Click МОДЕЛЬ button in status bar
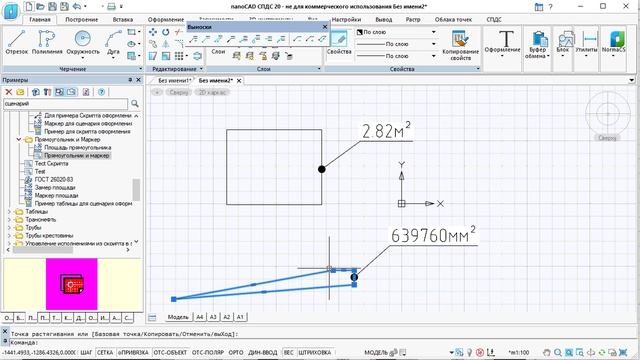This screenshot has width=640, height=360. tap(376, 352)
